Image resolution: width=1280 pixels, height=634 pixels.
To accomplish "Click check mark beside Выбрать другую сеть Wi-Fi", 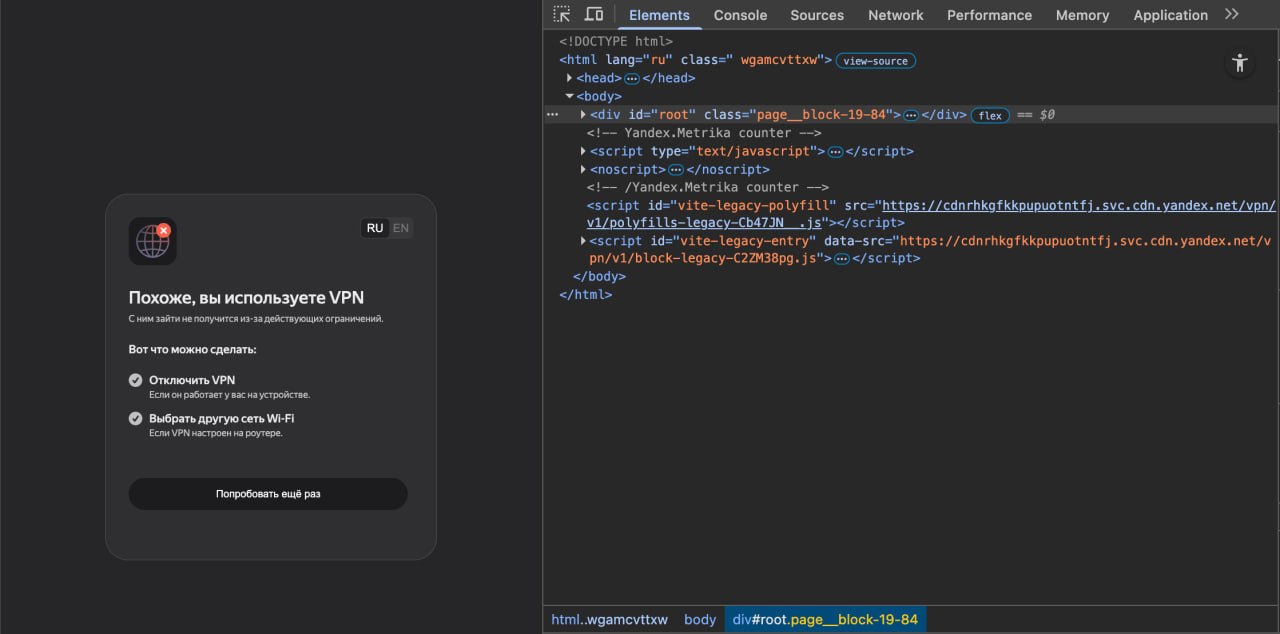I will 136,418.
